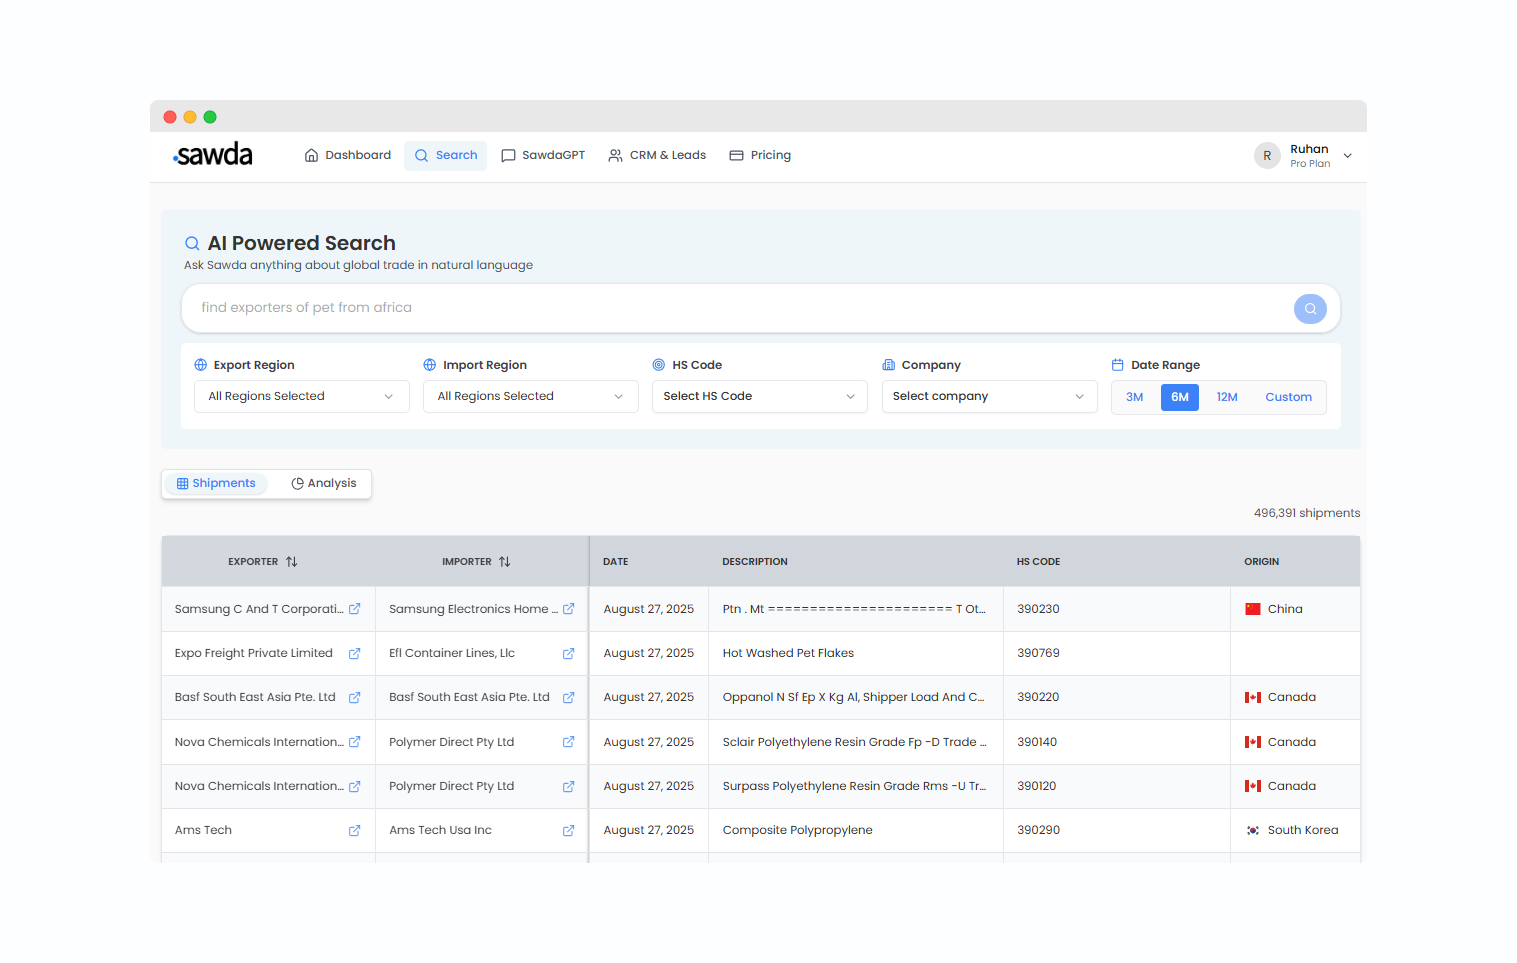Click HS code 390220
Screen dimensions: 1517x963
point(1038,697)
